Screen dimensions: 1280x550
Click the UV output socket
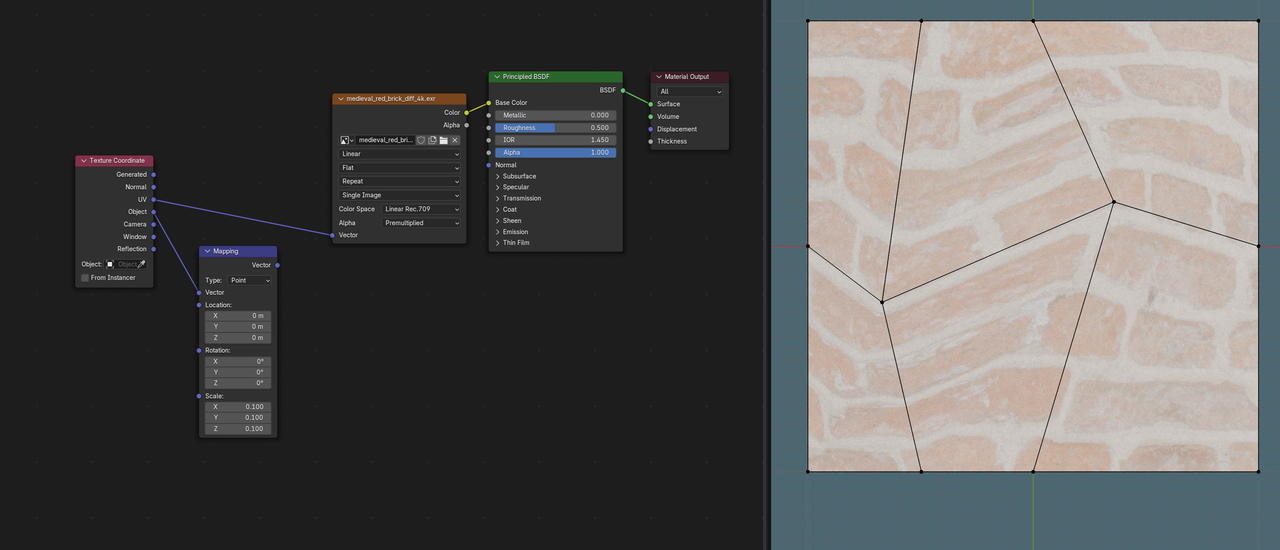coord(153,199)
